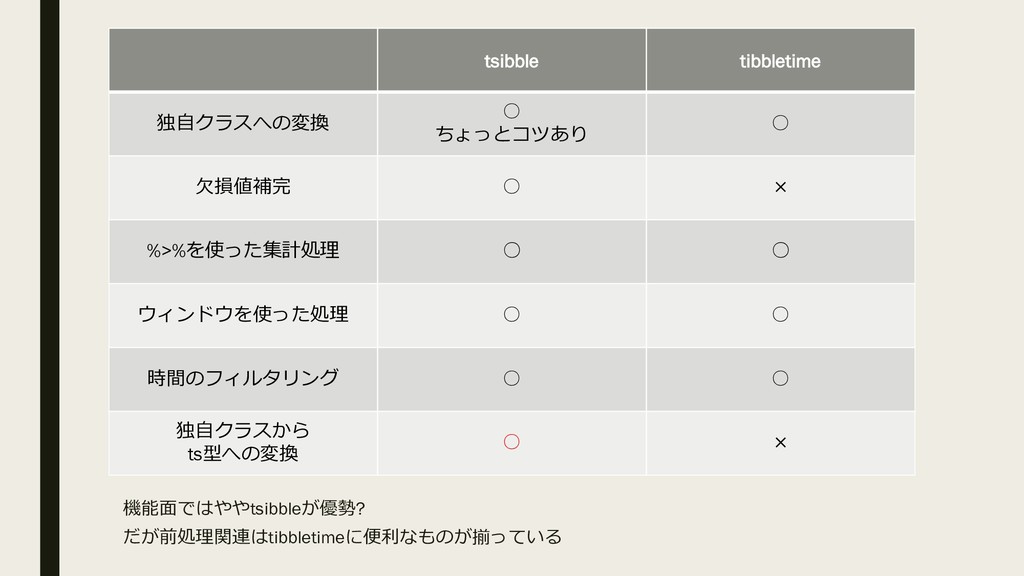
Task: Click the tibbletime column header
Action: (x=780, y=61)
